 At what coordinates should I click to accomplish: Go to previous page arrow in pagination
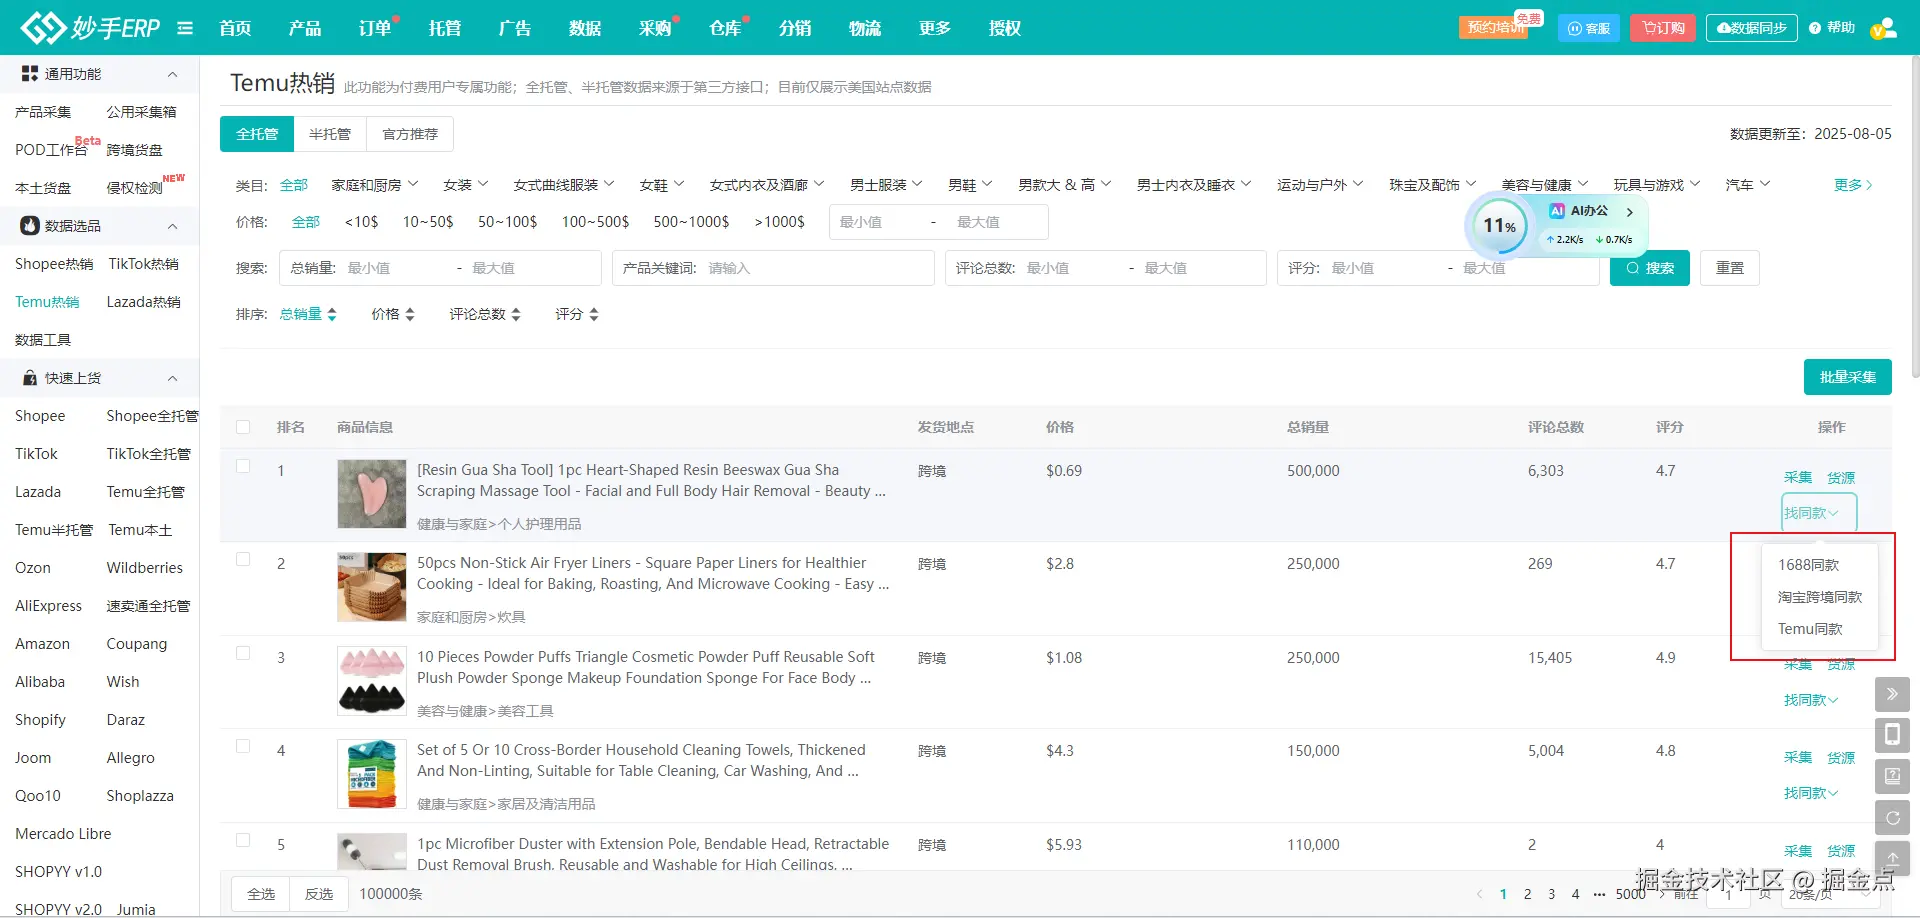click(x=1480, y=894)
